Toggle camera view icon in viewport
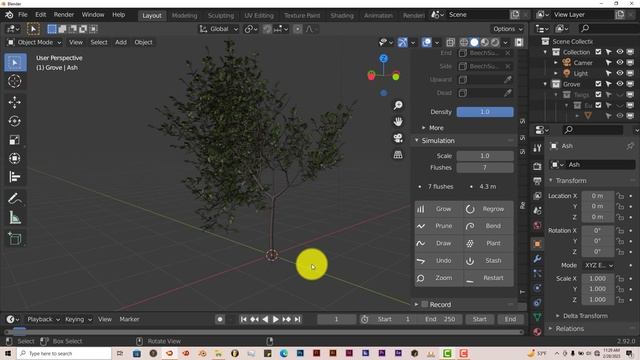Screen dimensions: 640x360 pyautogui.click(x=398, y=138)
